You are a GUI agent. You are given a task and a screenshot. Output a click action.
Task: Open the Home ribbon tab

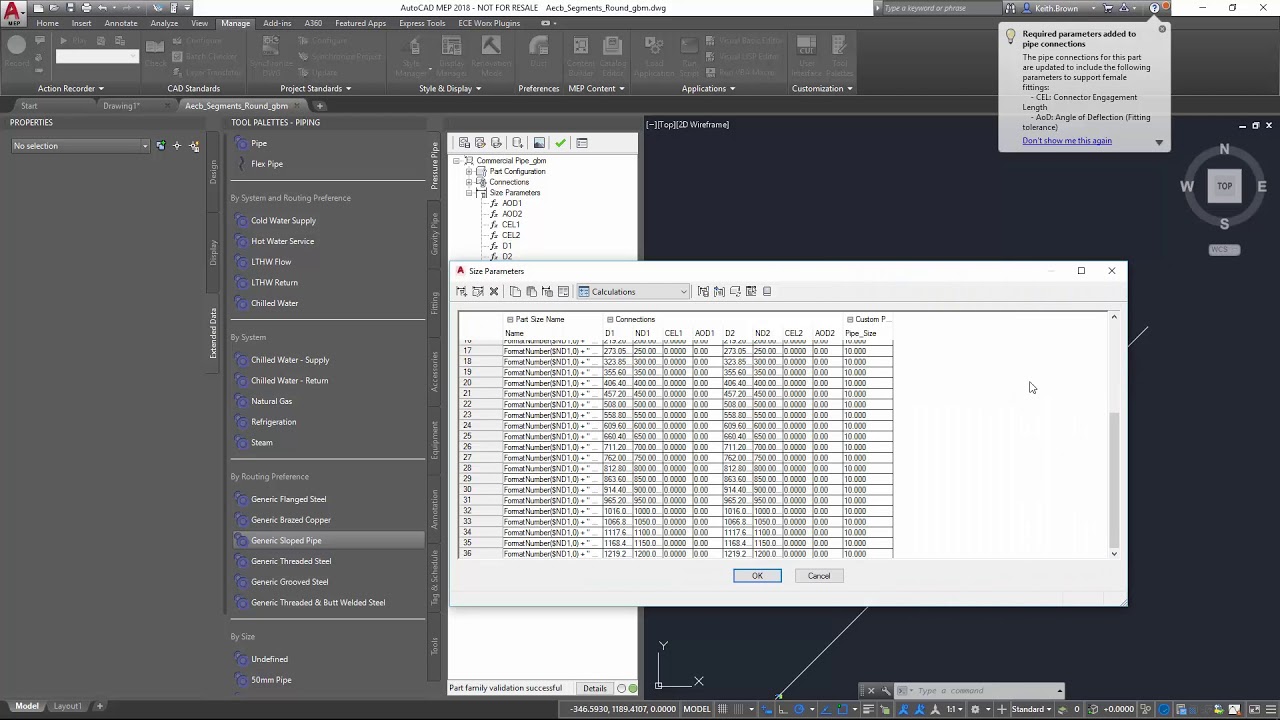(47, 23)
